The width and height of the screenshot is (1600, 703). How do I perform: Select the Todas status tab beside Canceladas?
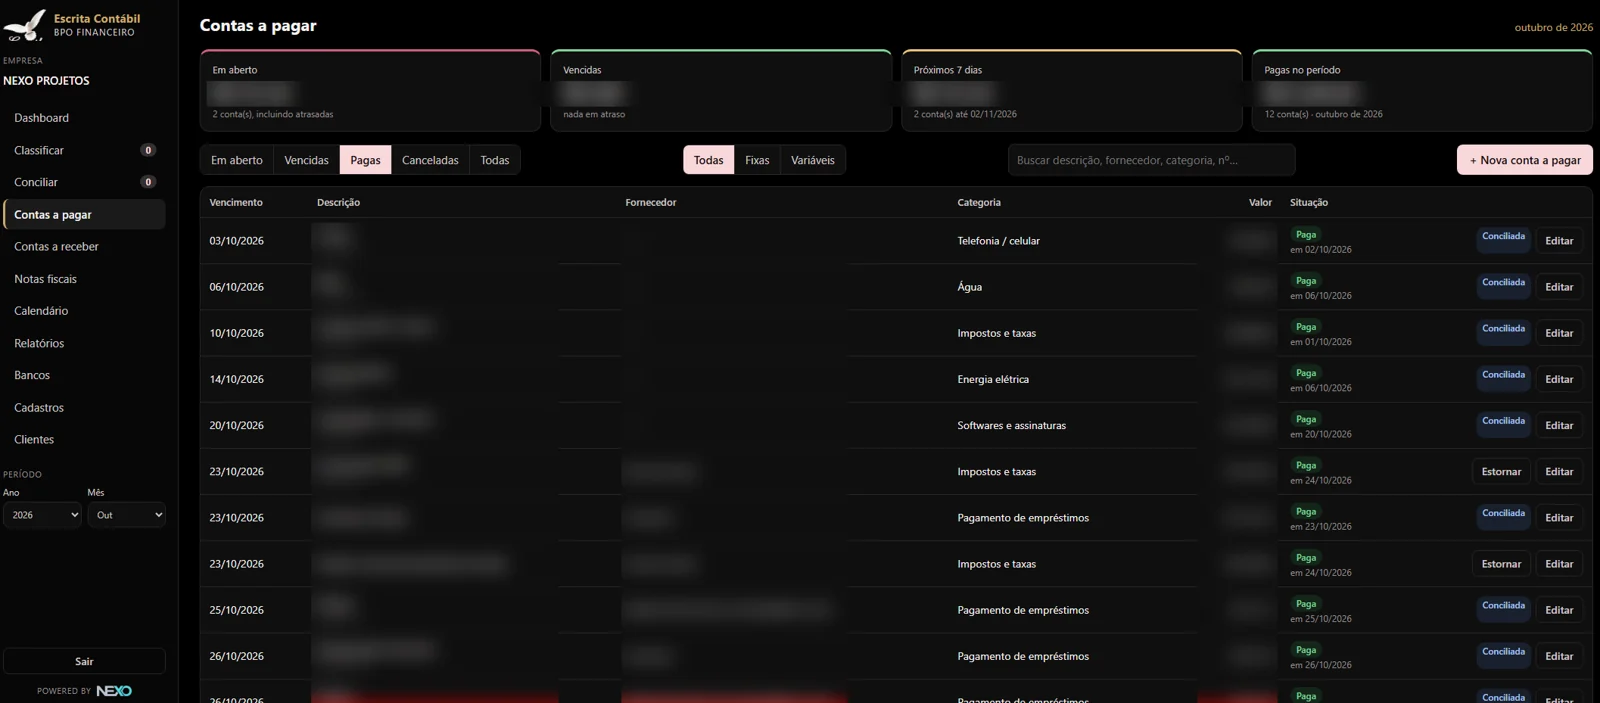tap(495, 160)
